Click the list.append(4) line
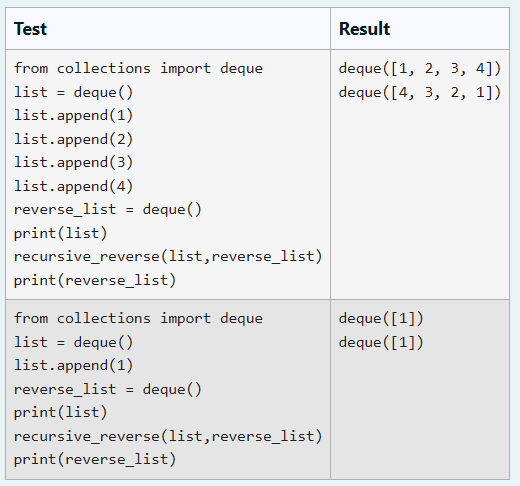 [x=74, y=186]
